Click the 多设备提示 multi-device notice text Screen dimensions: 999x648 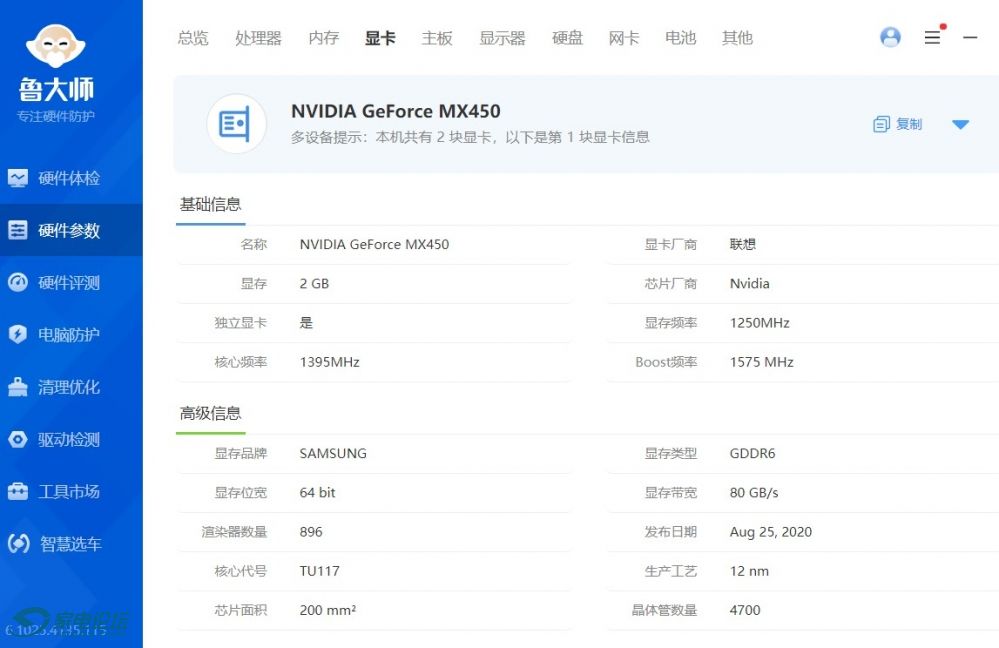point(470,137)
